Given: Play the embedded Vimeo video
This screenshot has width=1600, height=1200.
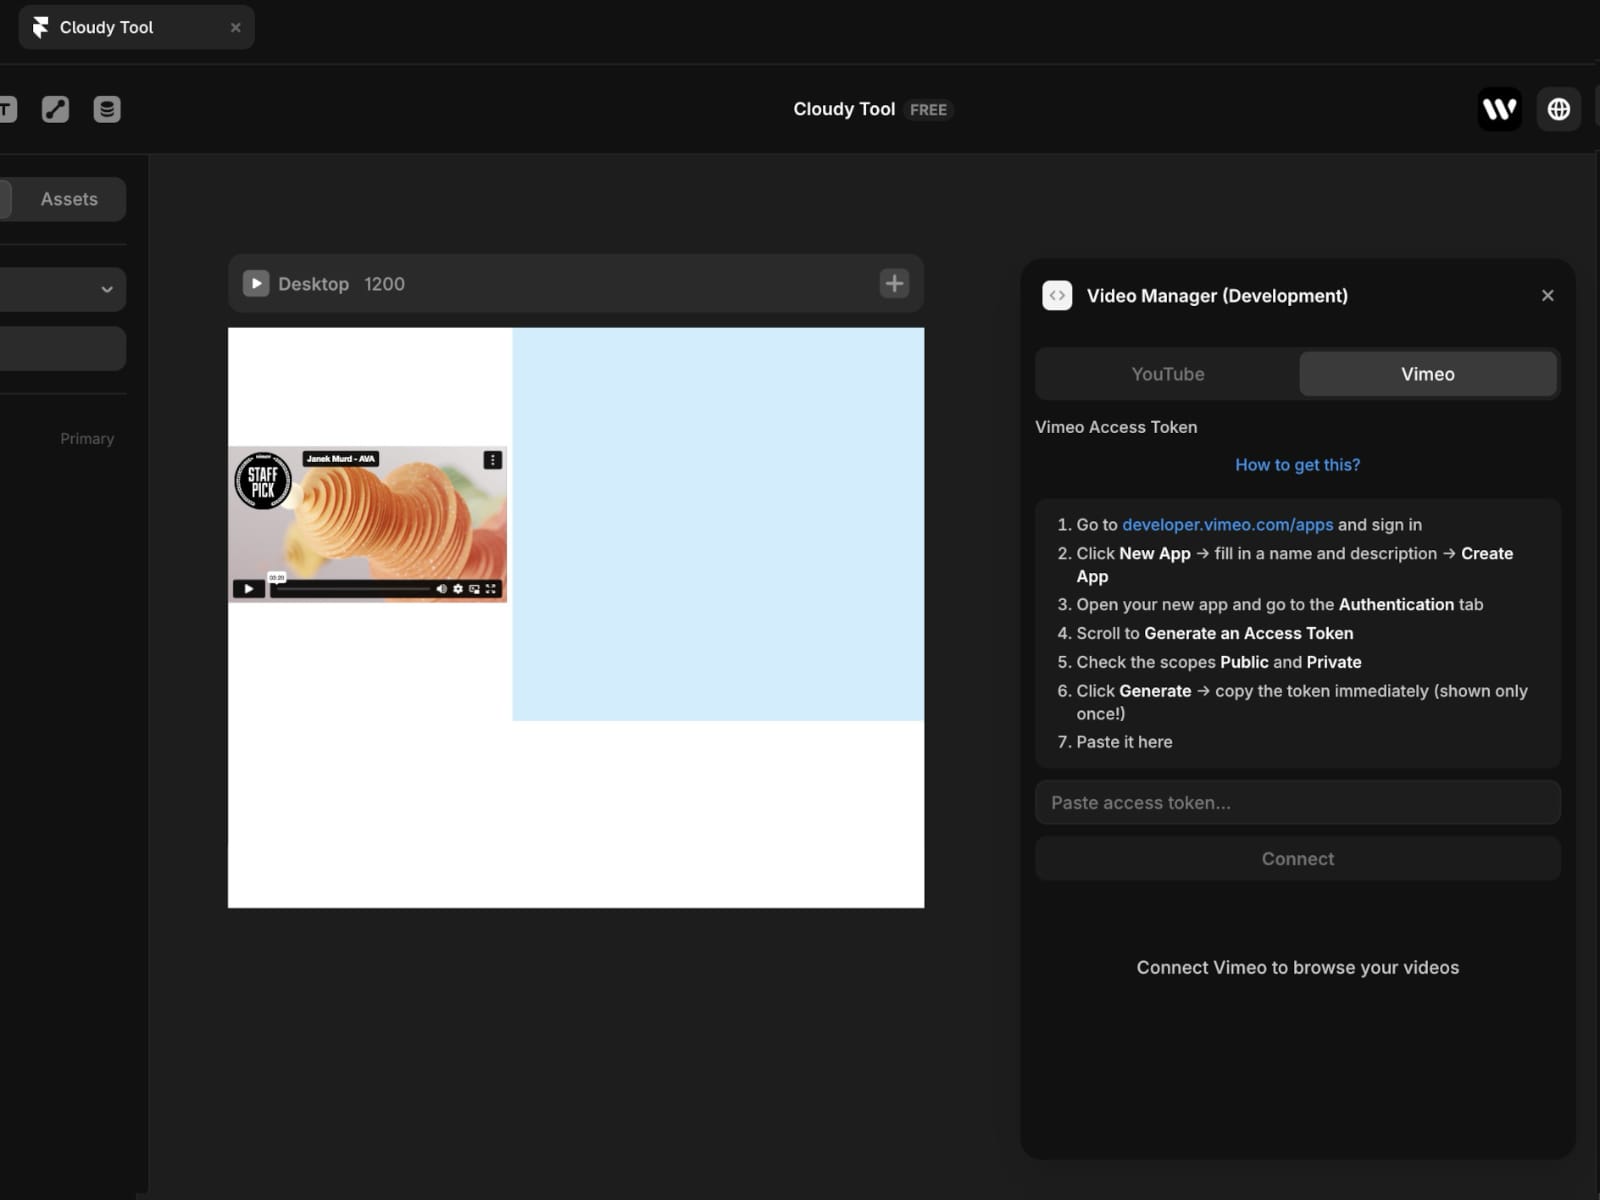Looking at the screenshot, I should (x=248, y=589).
